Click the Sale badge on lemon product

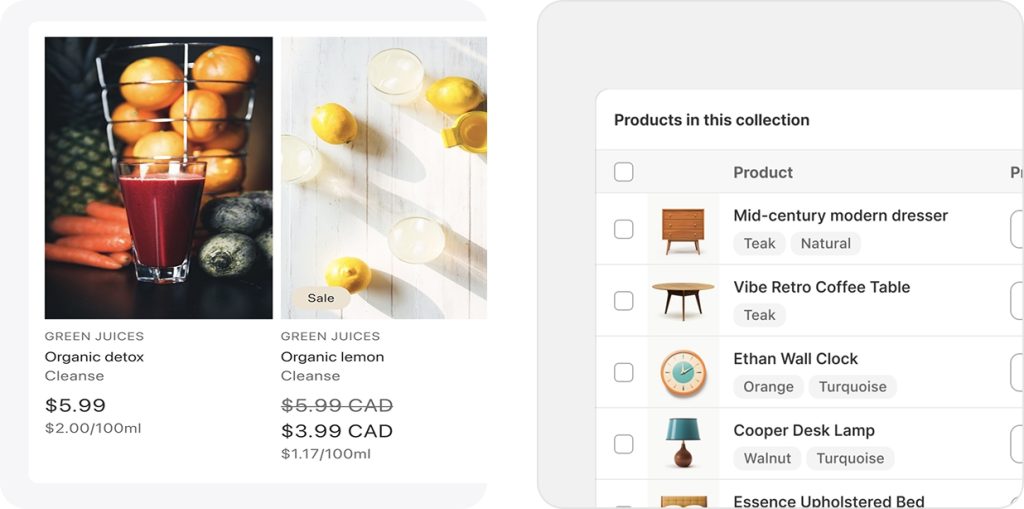pos(321,298)
